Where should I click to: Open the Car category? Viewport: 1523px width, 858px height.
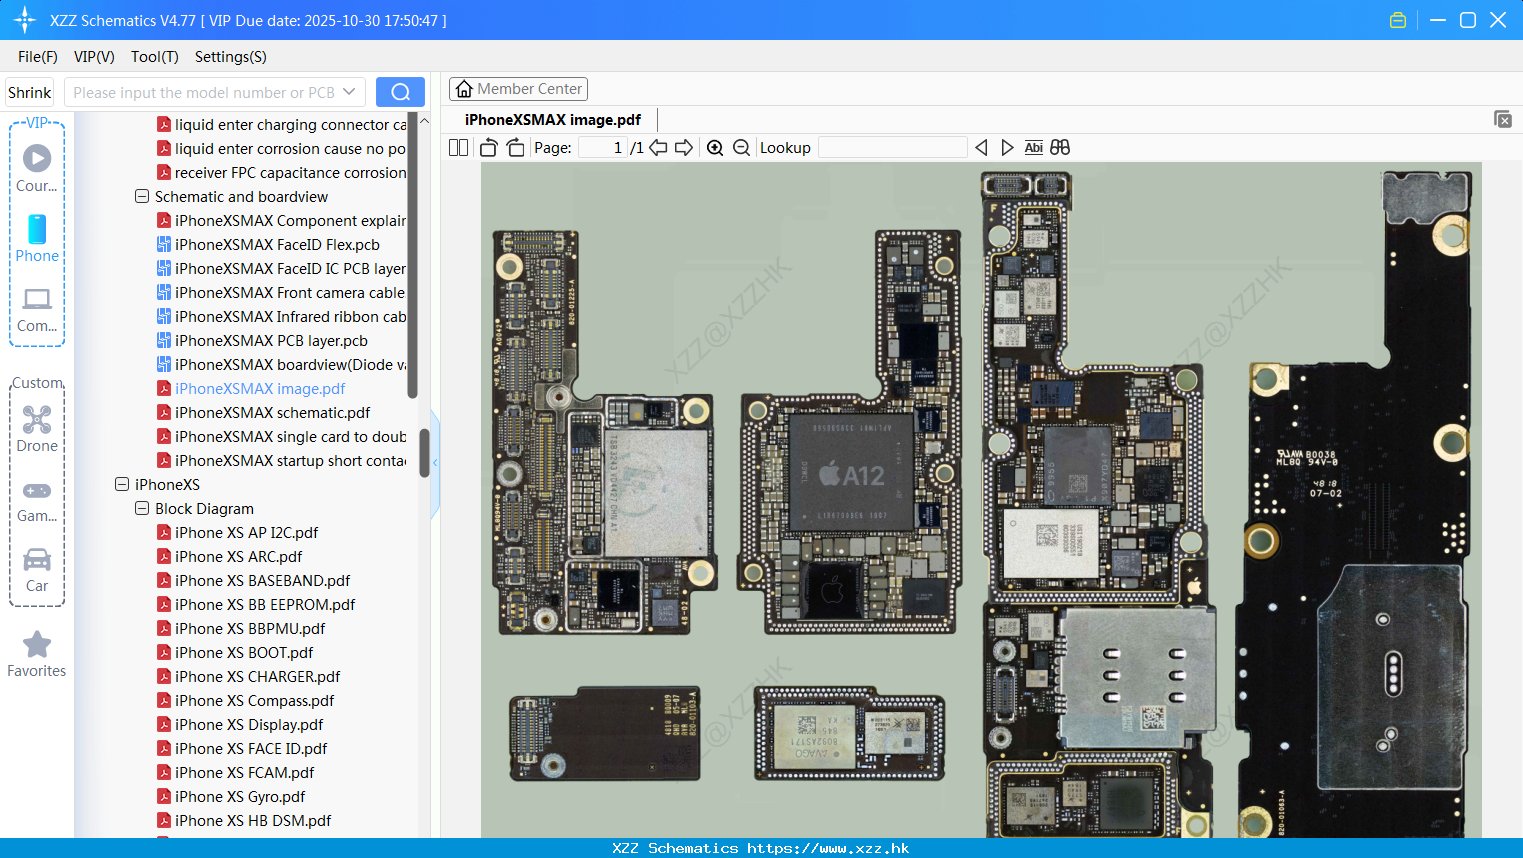tap(37, 569)
